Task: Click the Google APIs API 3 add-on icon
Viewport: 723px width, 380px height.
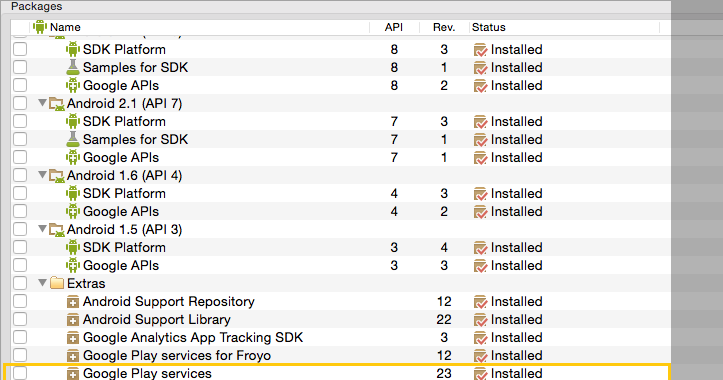Action: [72, 265]
